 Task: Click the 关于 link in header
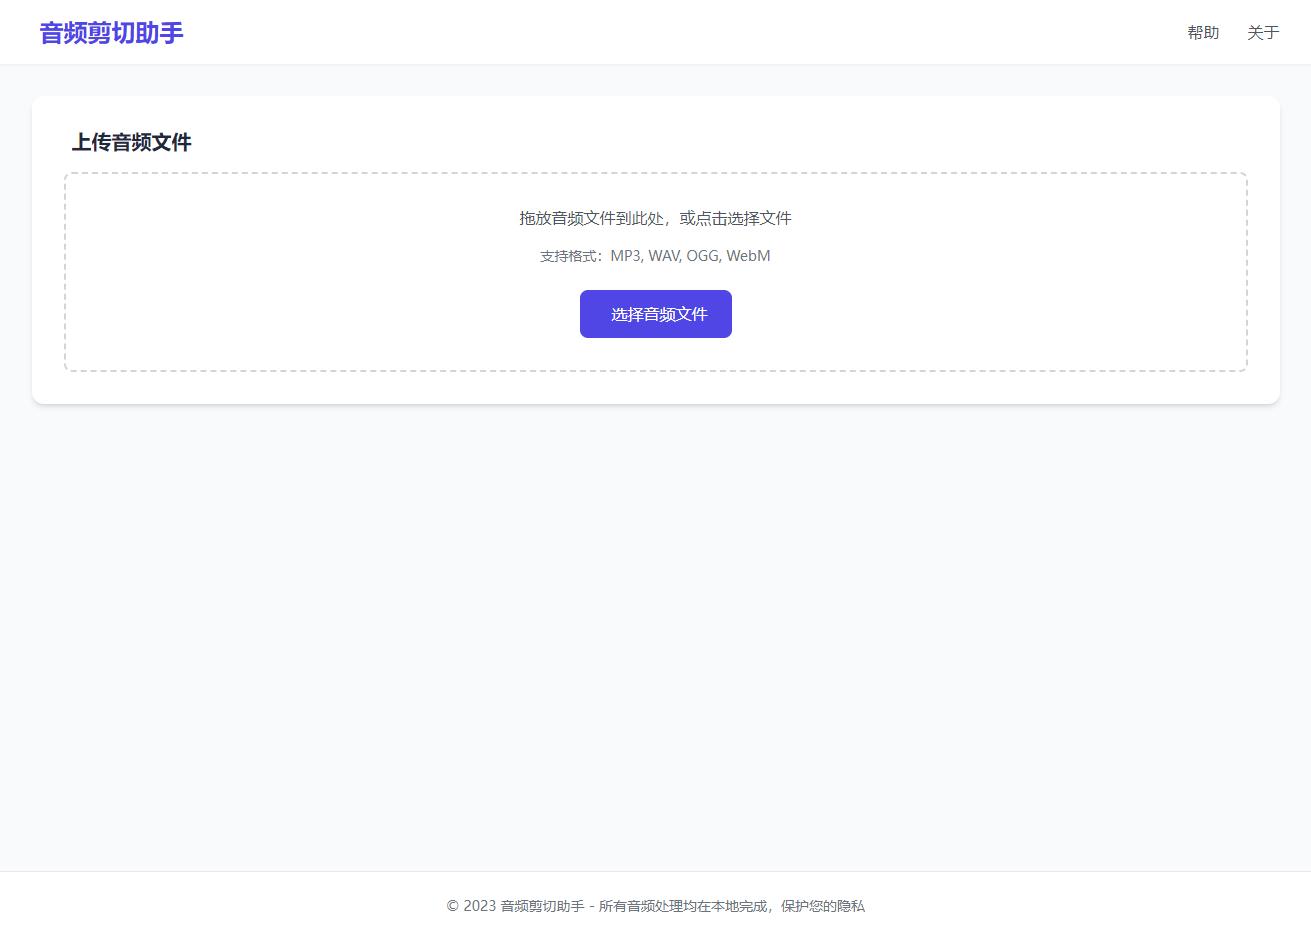pos(1263,32)
